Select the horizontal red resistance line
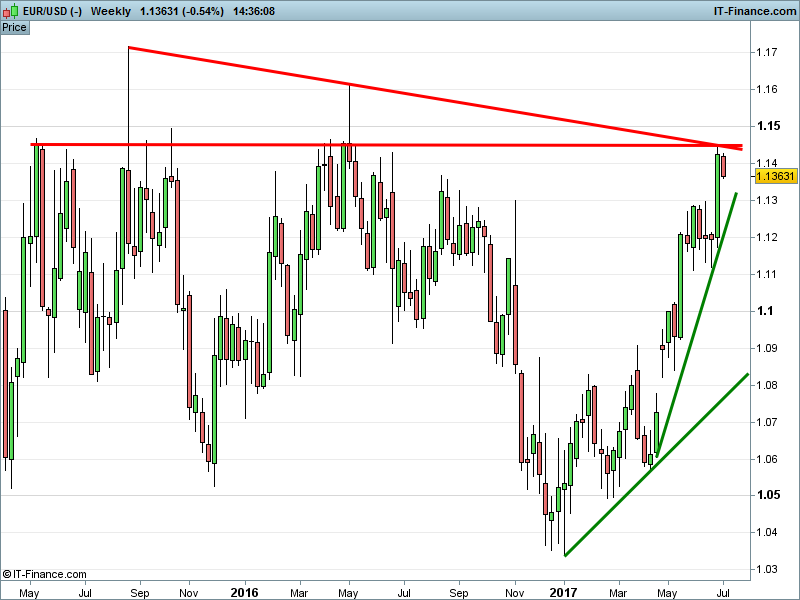This screenshot has width=800, height=600. click(386, 145)
